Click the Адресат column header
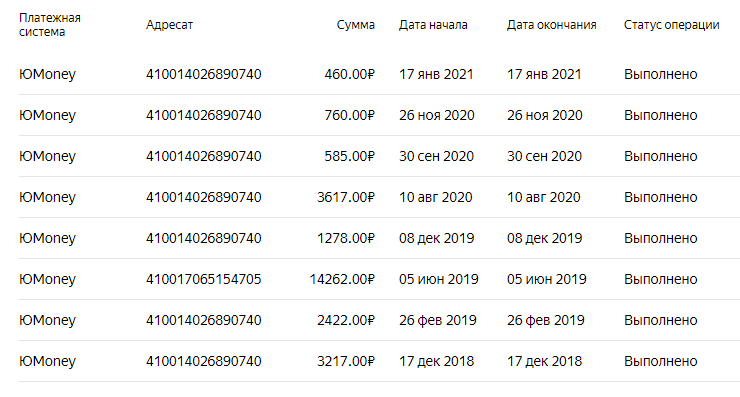740x397 pixels. point(169,25)
